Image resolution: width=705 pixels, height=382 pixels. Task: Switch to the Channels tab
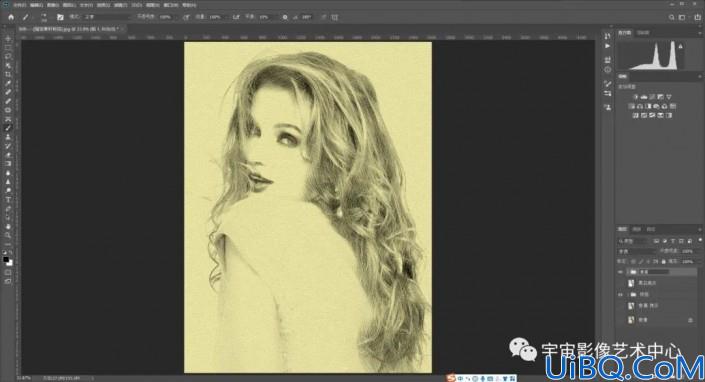pos(637,229)
